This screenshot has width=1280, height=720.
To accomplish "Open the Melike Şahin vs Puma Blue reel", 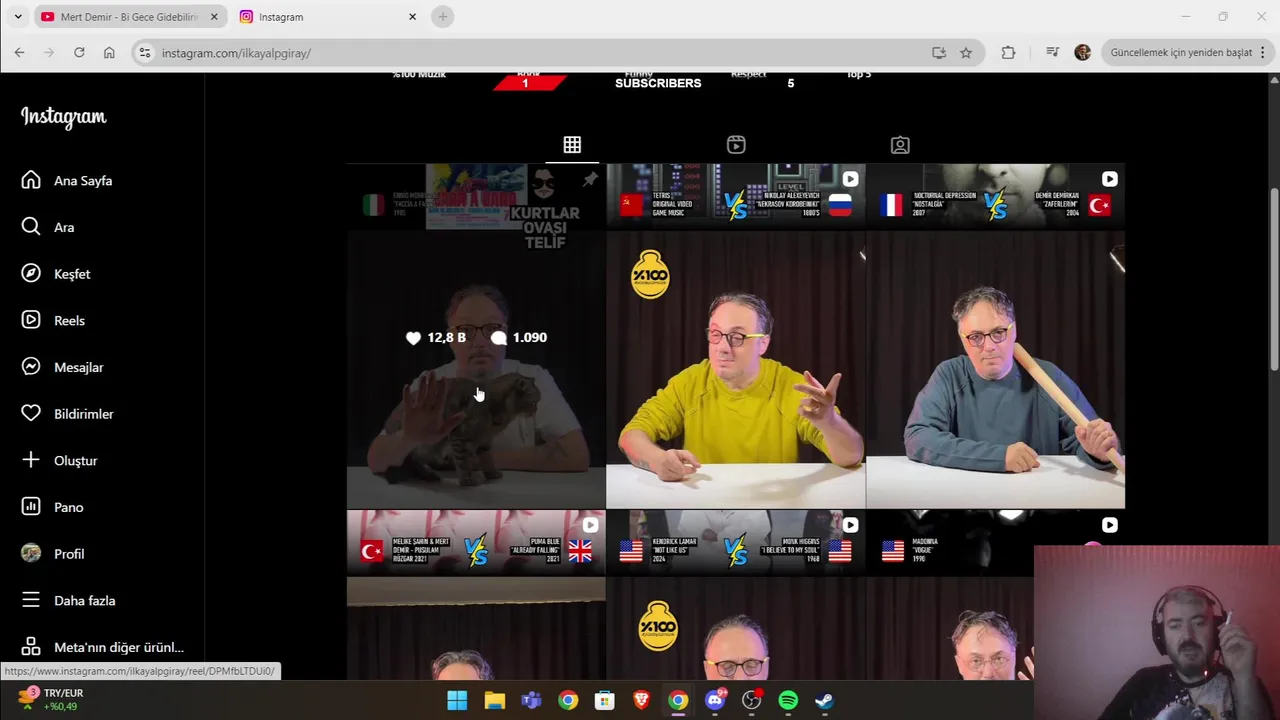I will (476, 595).
